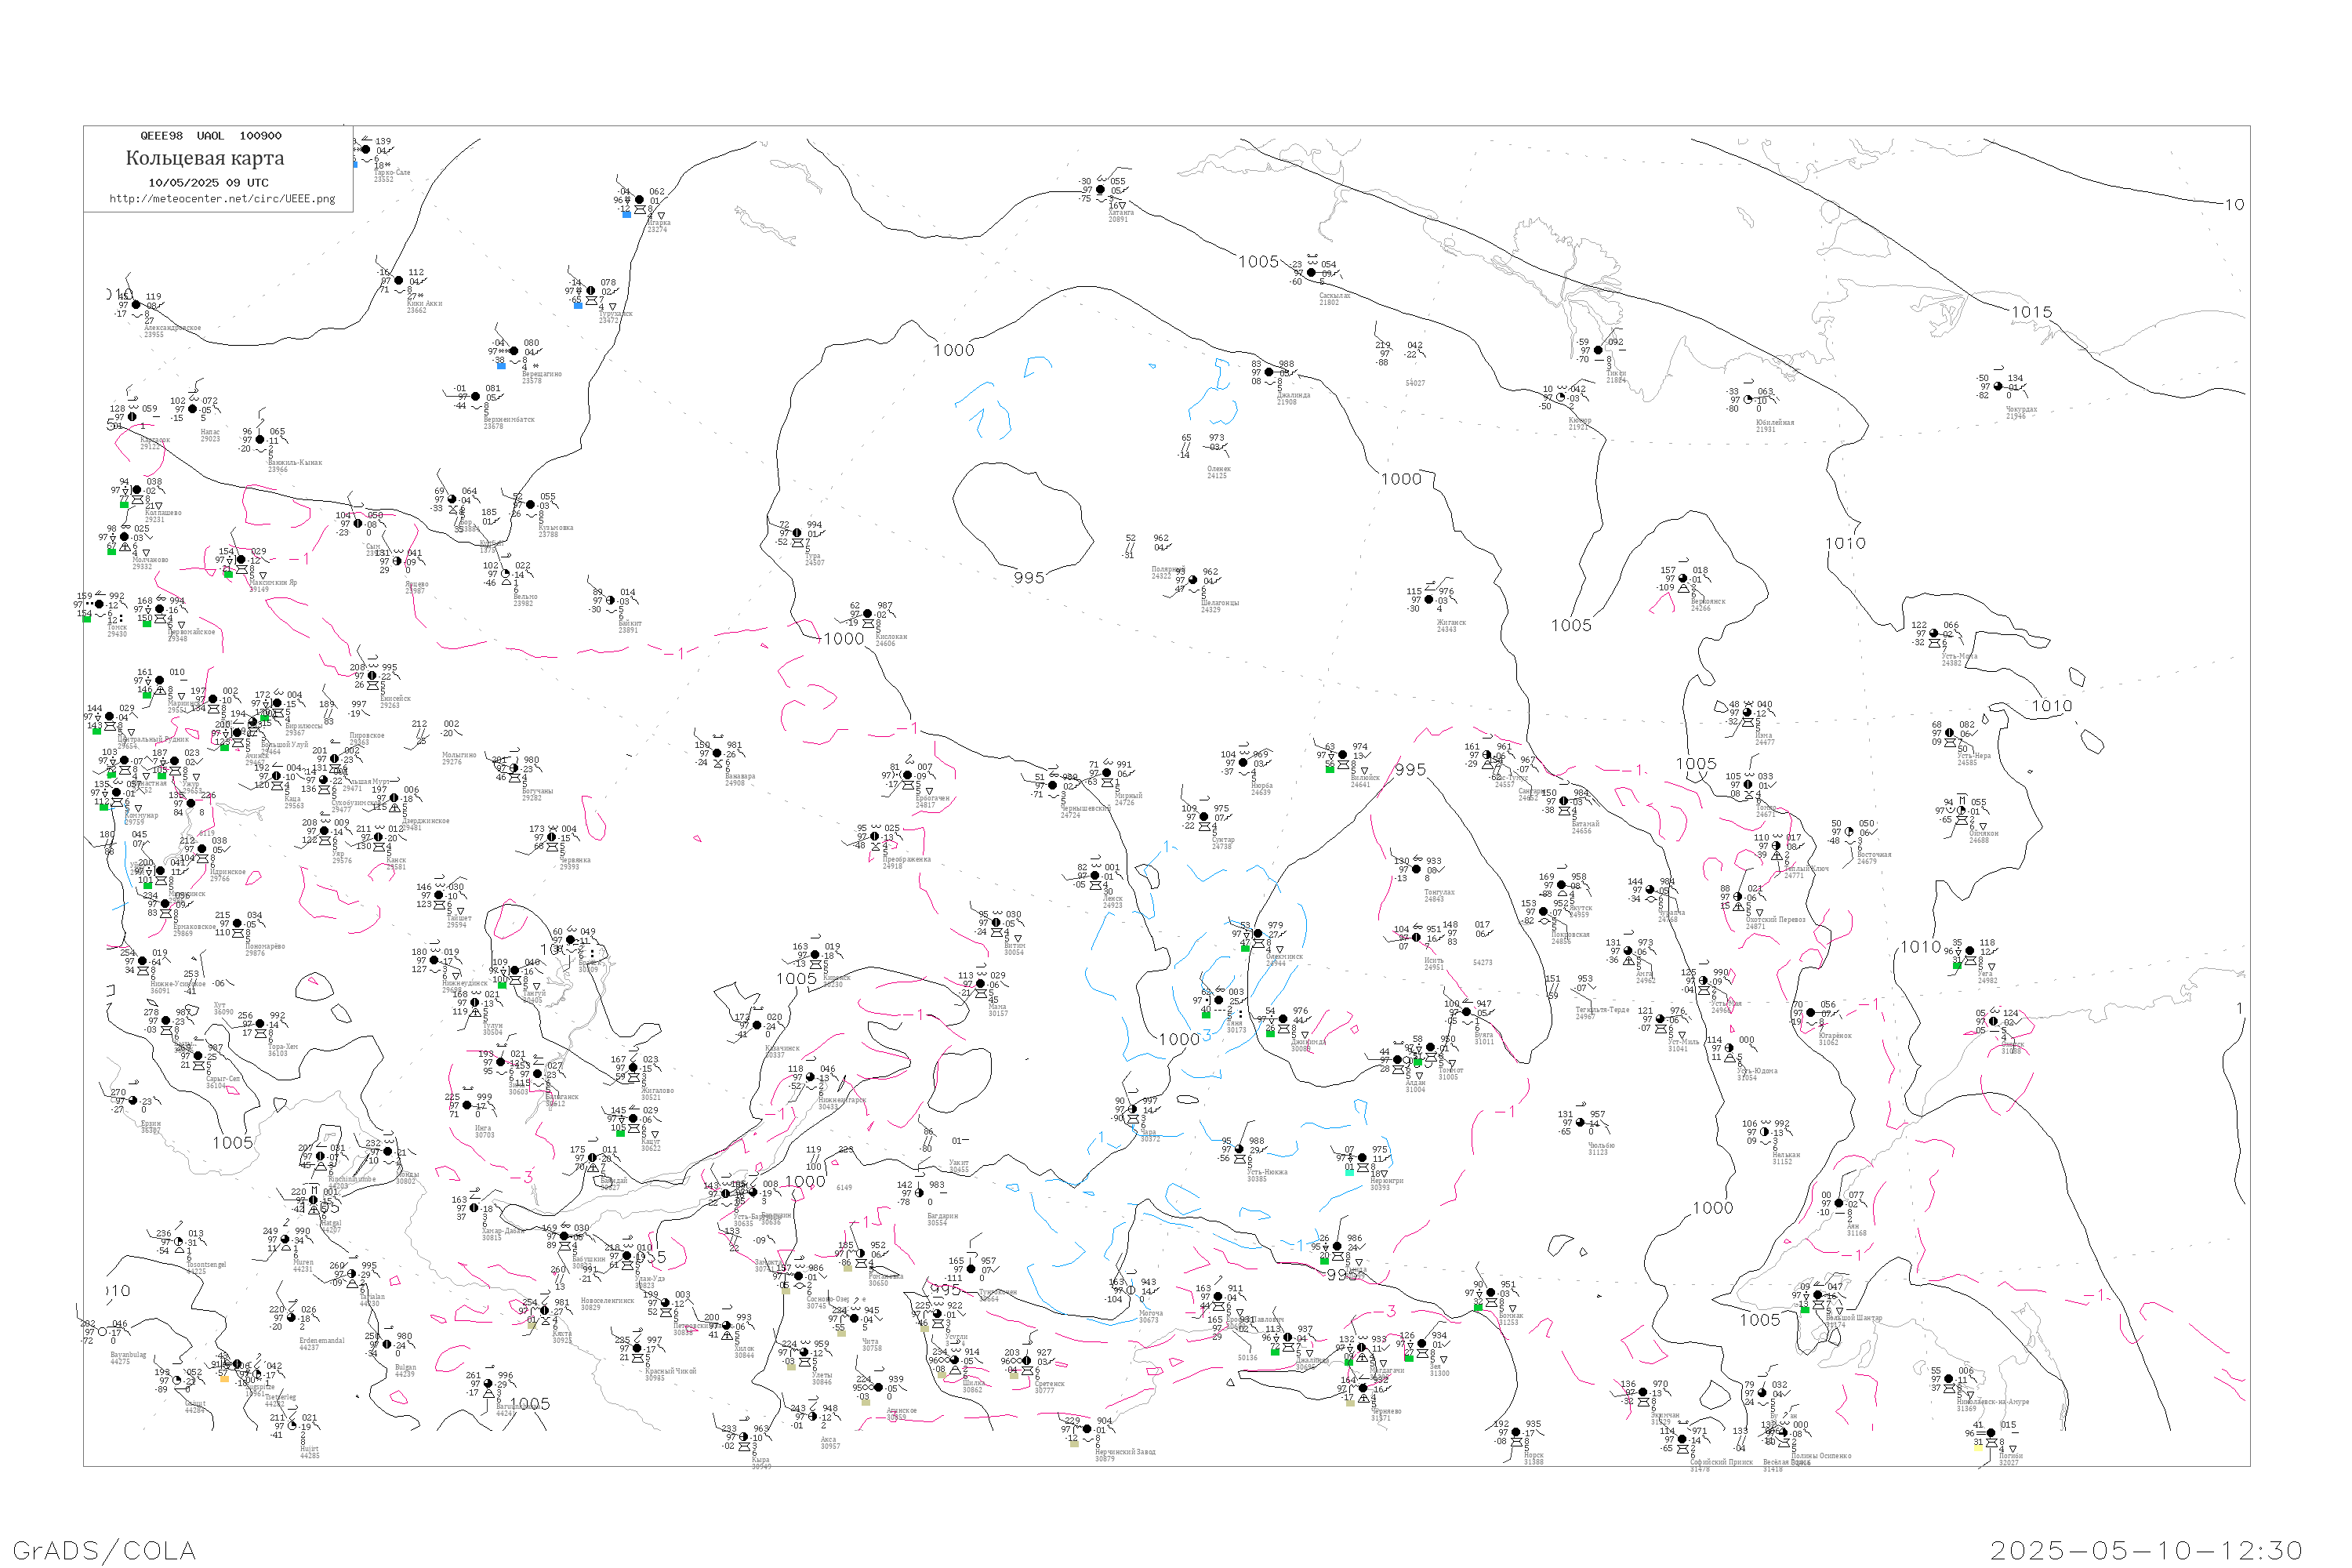Click the Верещагино filled station circle
This screenshot has height=1568, width=2352.
pyautogui.click(x=514, y=351)
